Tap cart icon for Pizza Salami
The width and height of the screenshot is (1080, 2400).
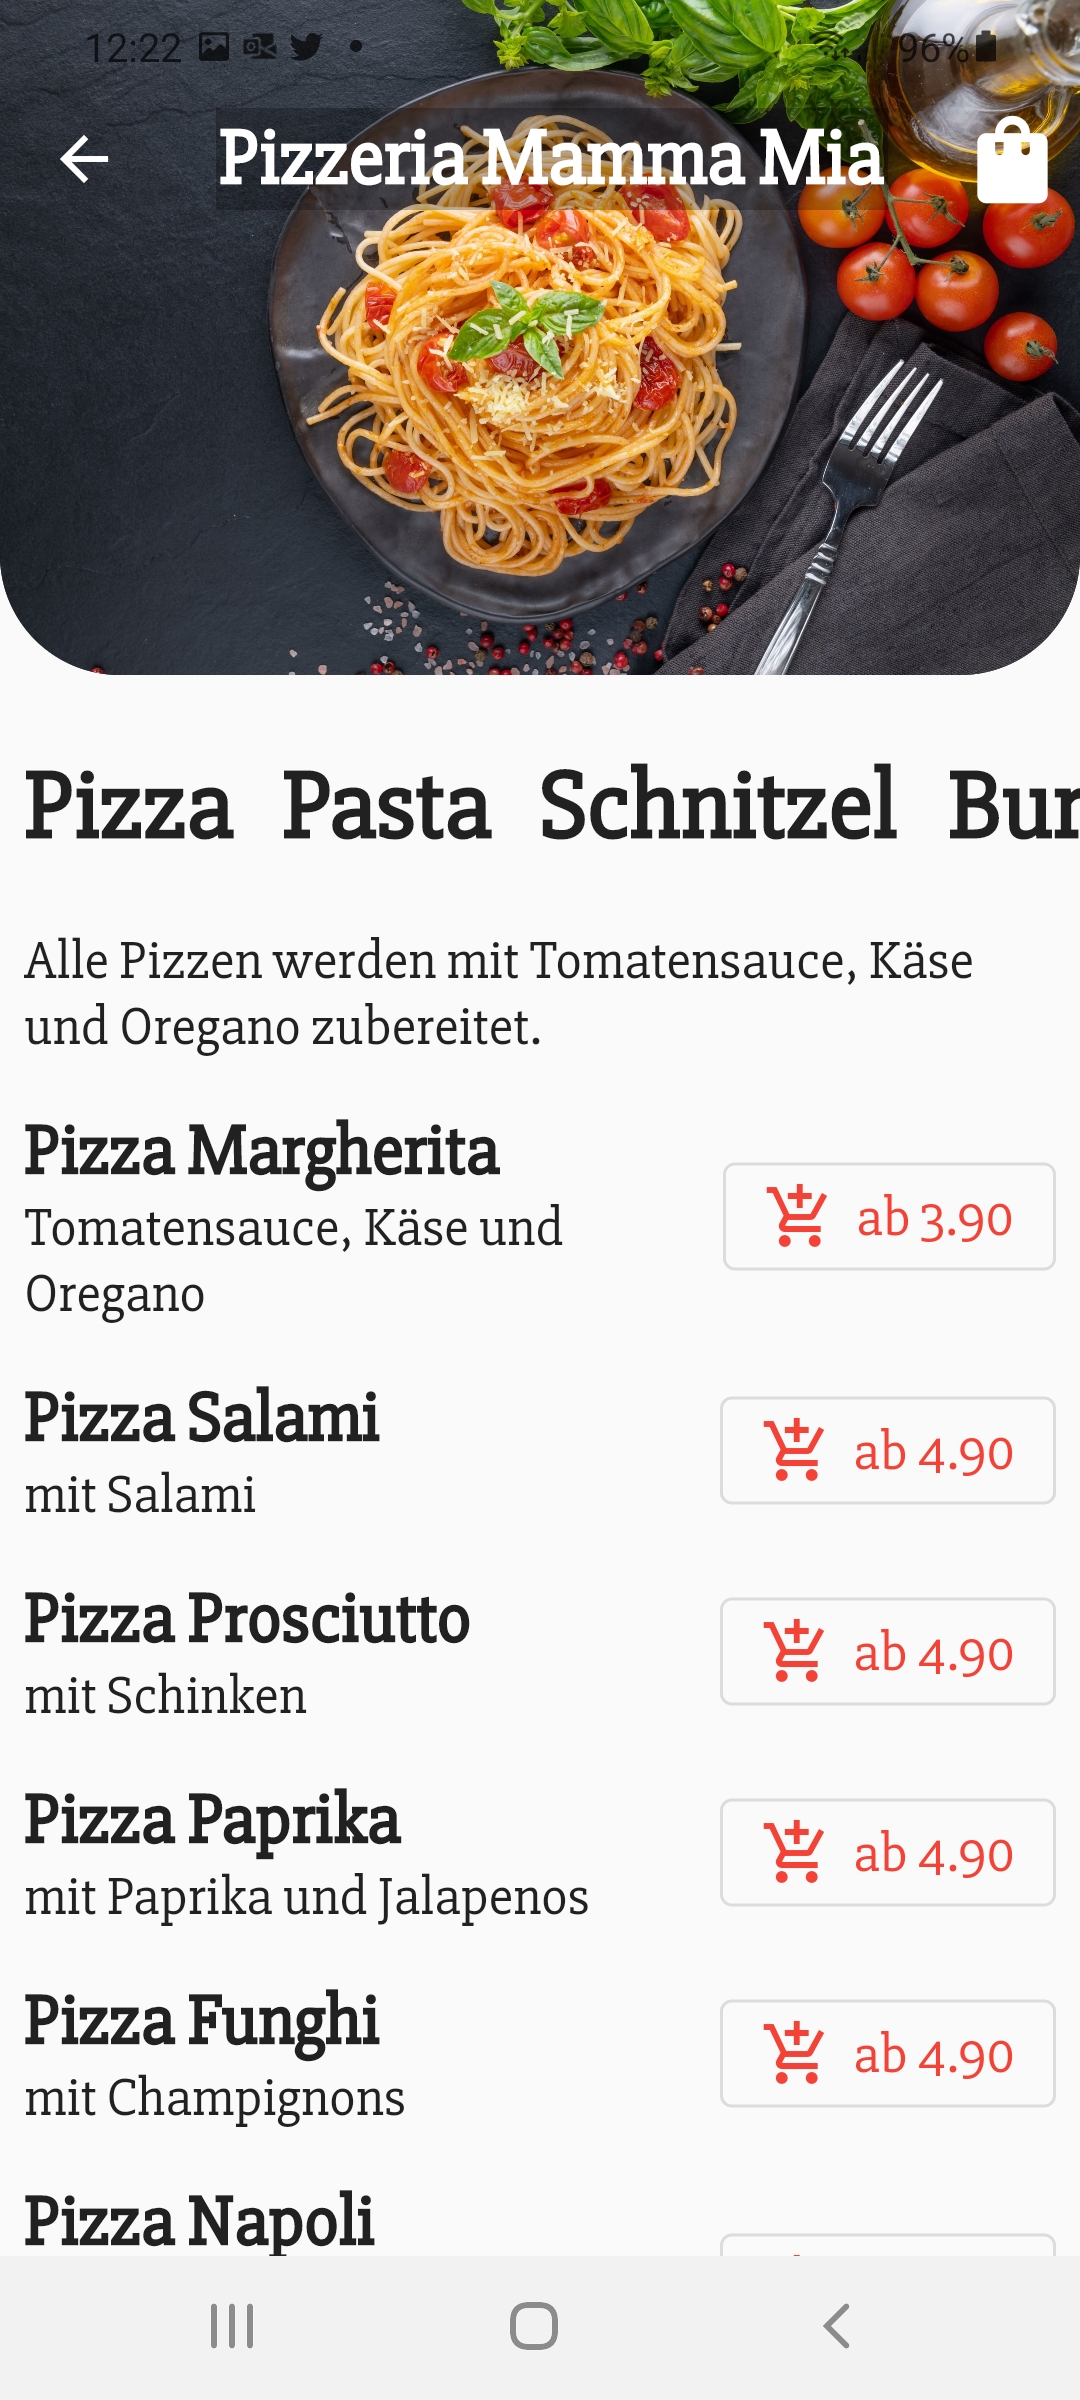(x=794, y=1450)
